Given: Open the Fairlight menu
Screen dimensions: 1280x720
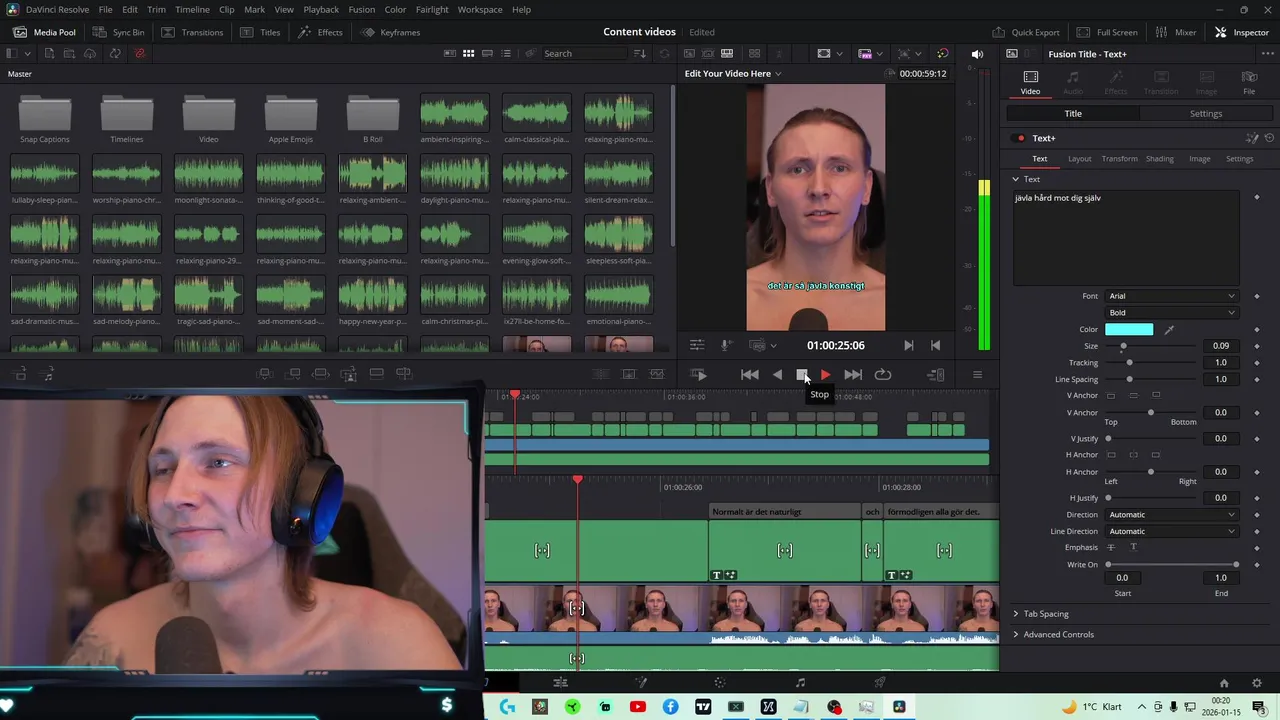Looking at the screenshot, I should [432, 9].
